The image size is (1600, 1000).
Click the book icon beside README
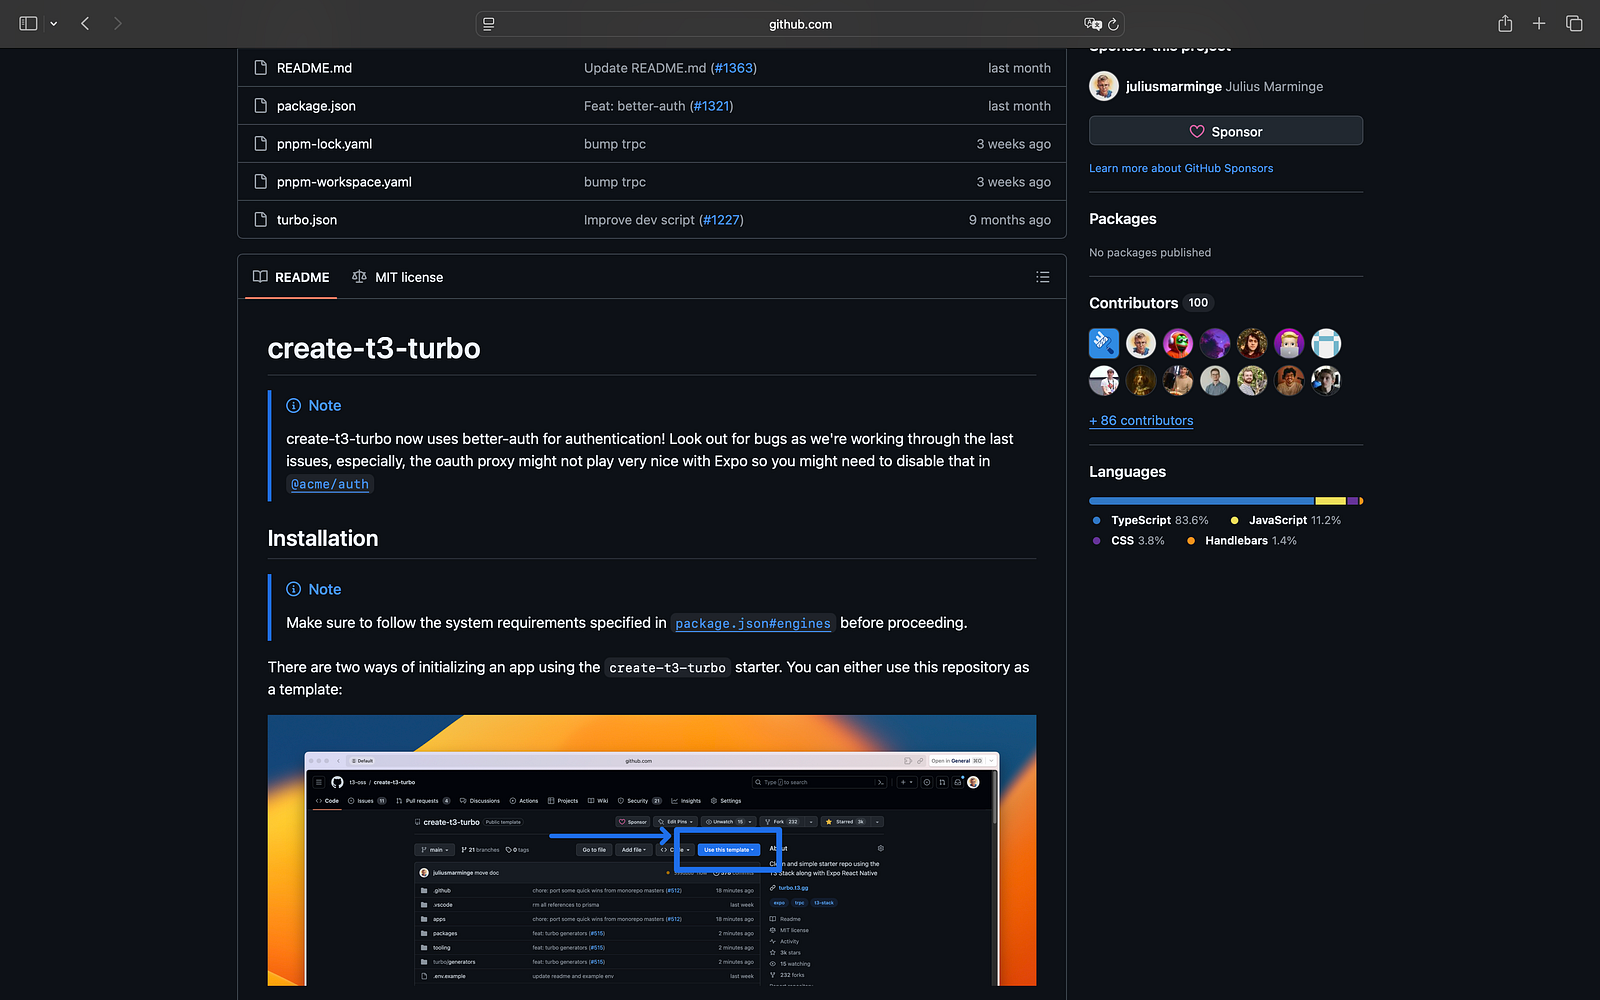(260, 277)
